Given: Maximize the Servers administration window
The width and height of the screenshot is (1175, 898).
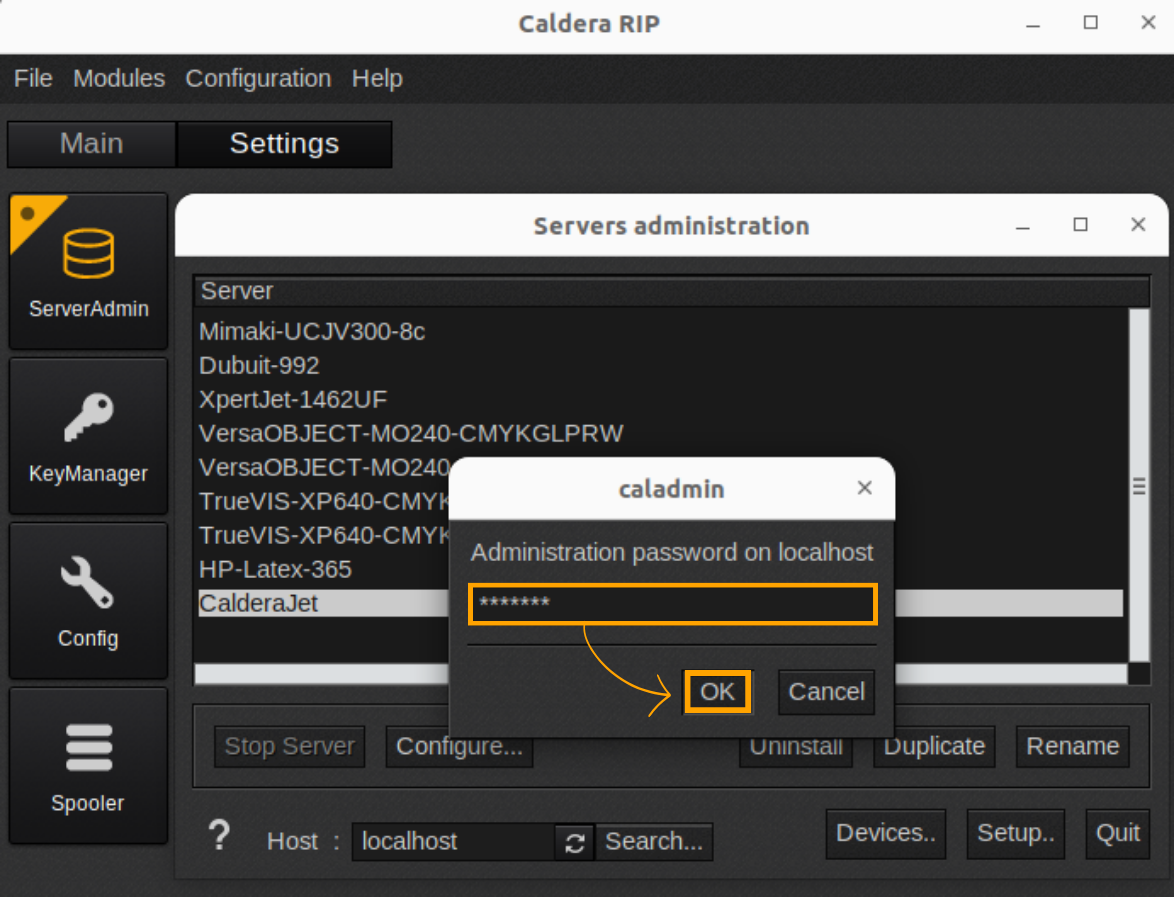Looking at the screenshot, I should click(x=1080, y=225).
